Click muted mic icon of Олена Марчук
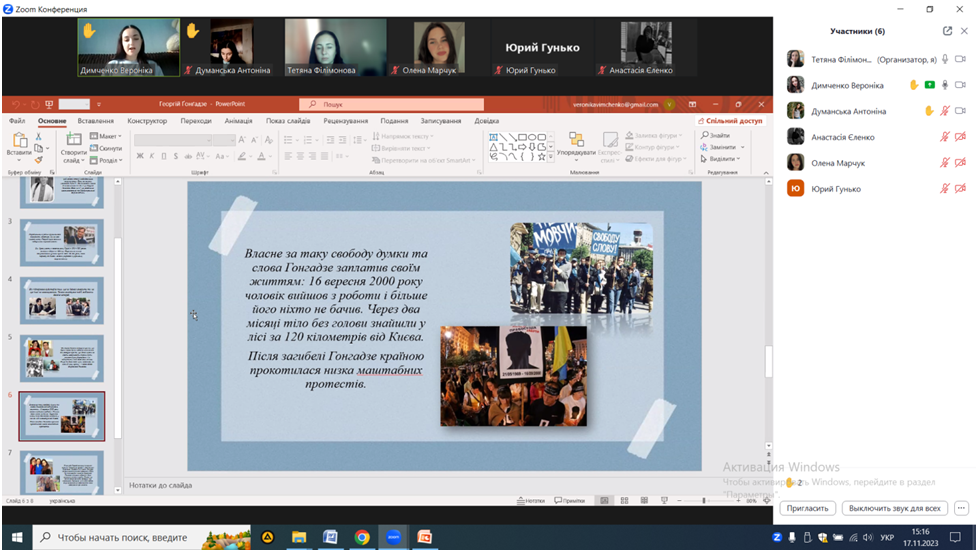This screenshot has width=978, height=552. (944, 163)
